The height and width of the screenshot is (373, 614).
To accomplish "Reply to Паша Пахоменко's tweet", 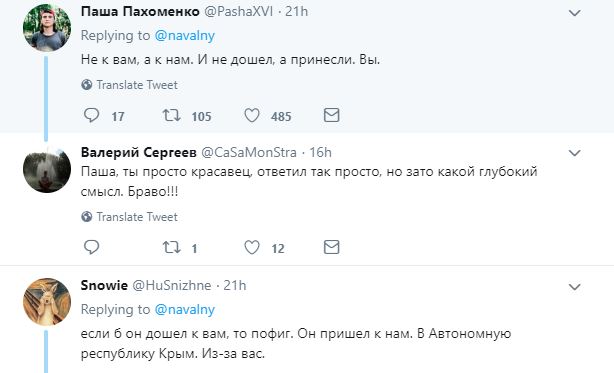I will [x=92, y=115].
